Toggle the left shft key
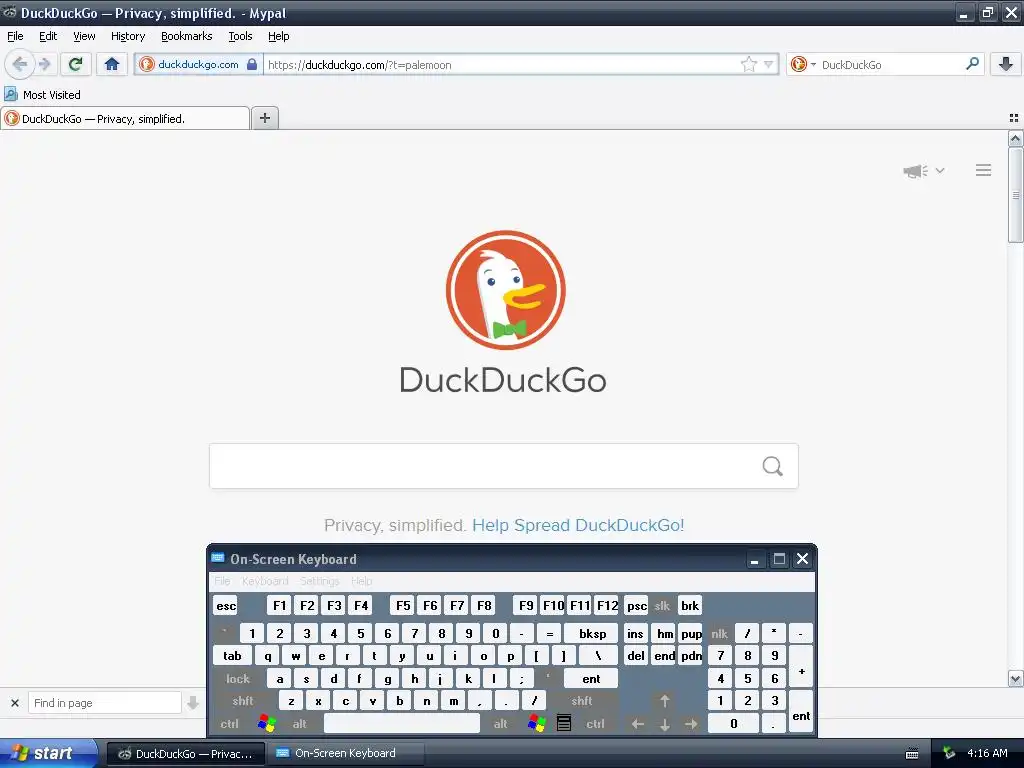This screenshot has width=1024, height=768. (x=243, y=701)
